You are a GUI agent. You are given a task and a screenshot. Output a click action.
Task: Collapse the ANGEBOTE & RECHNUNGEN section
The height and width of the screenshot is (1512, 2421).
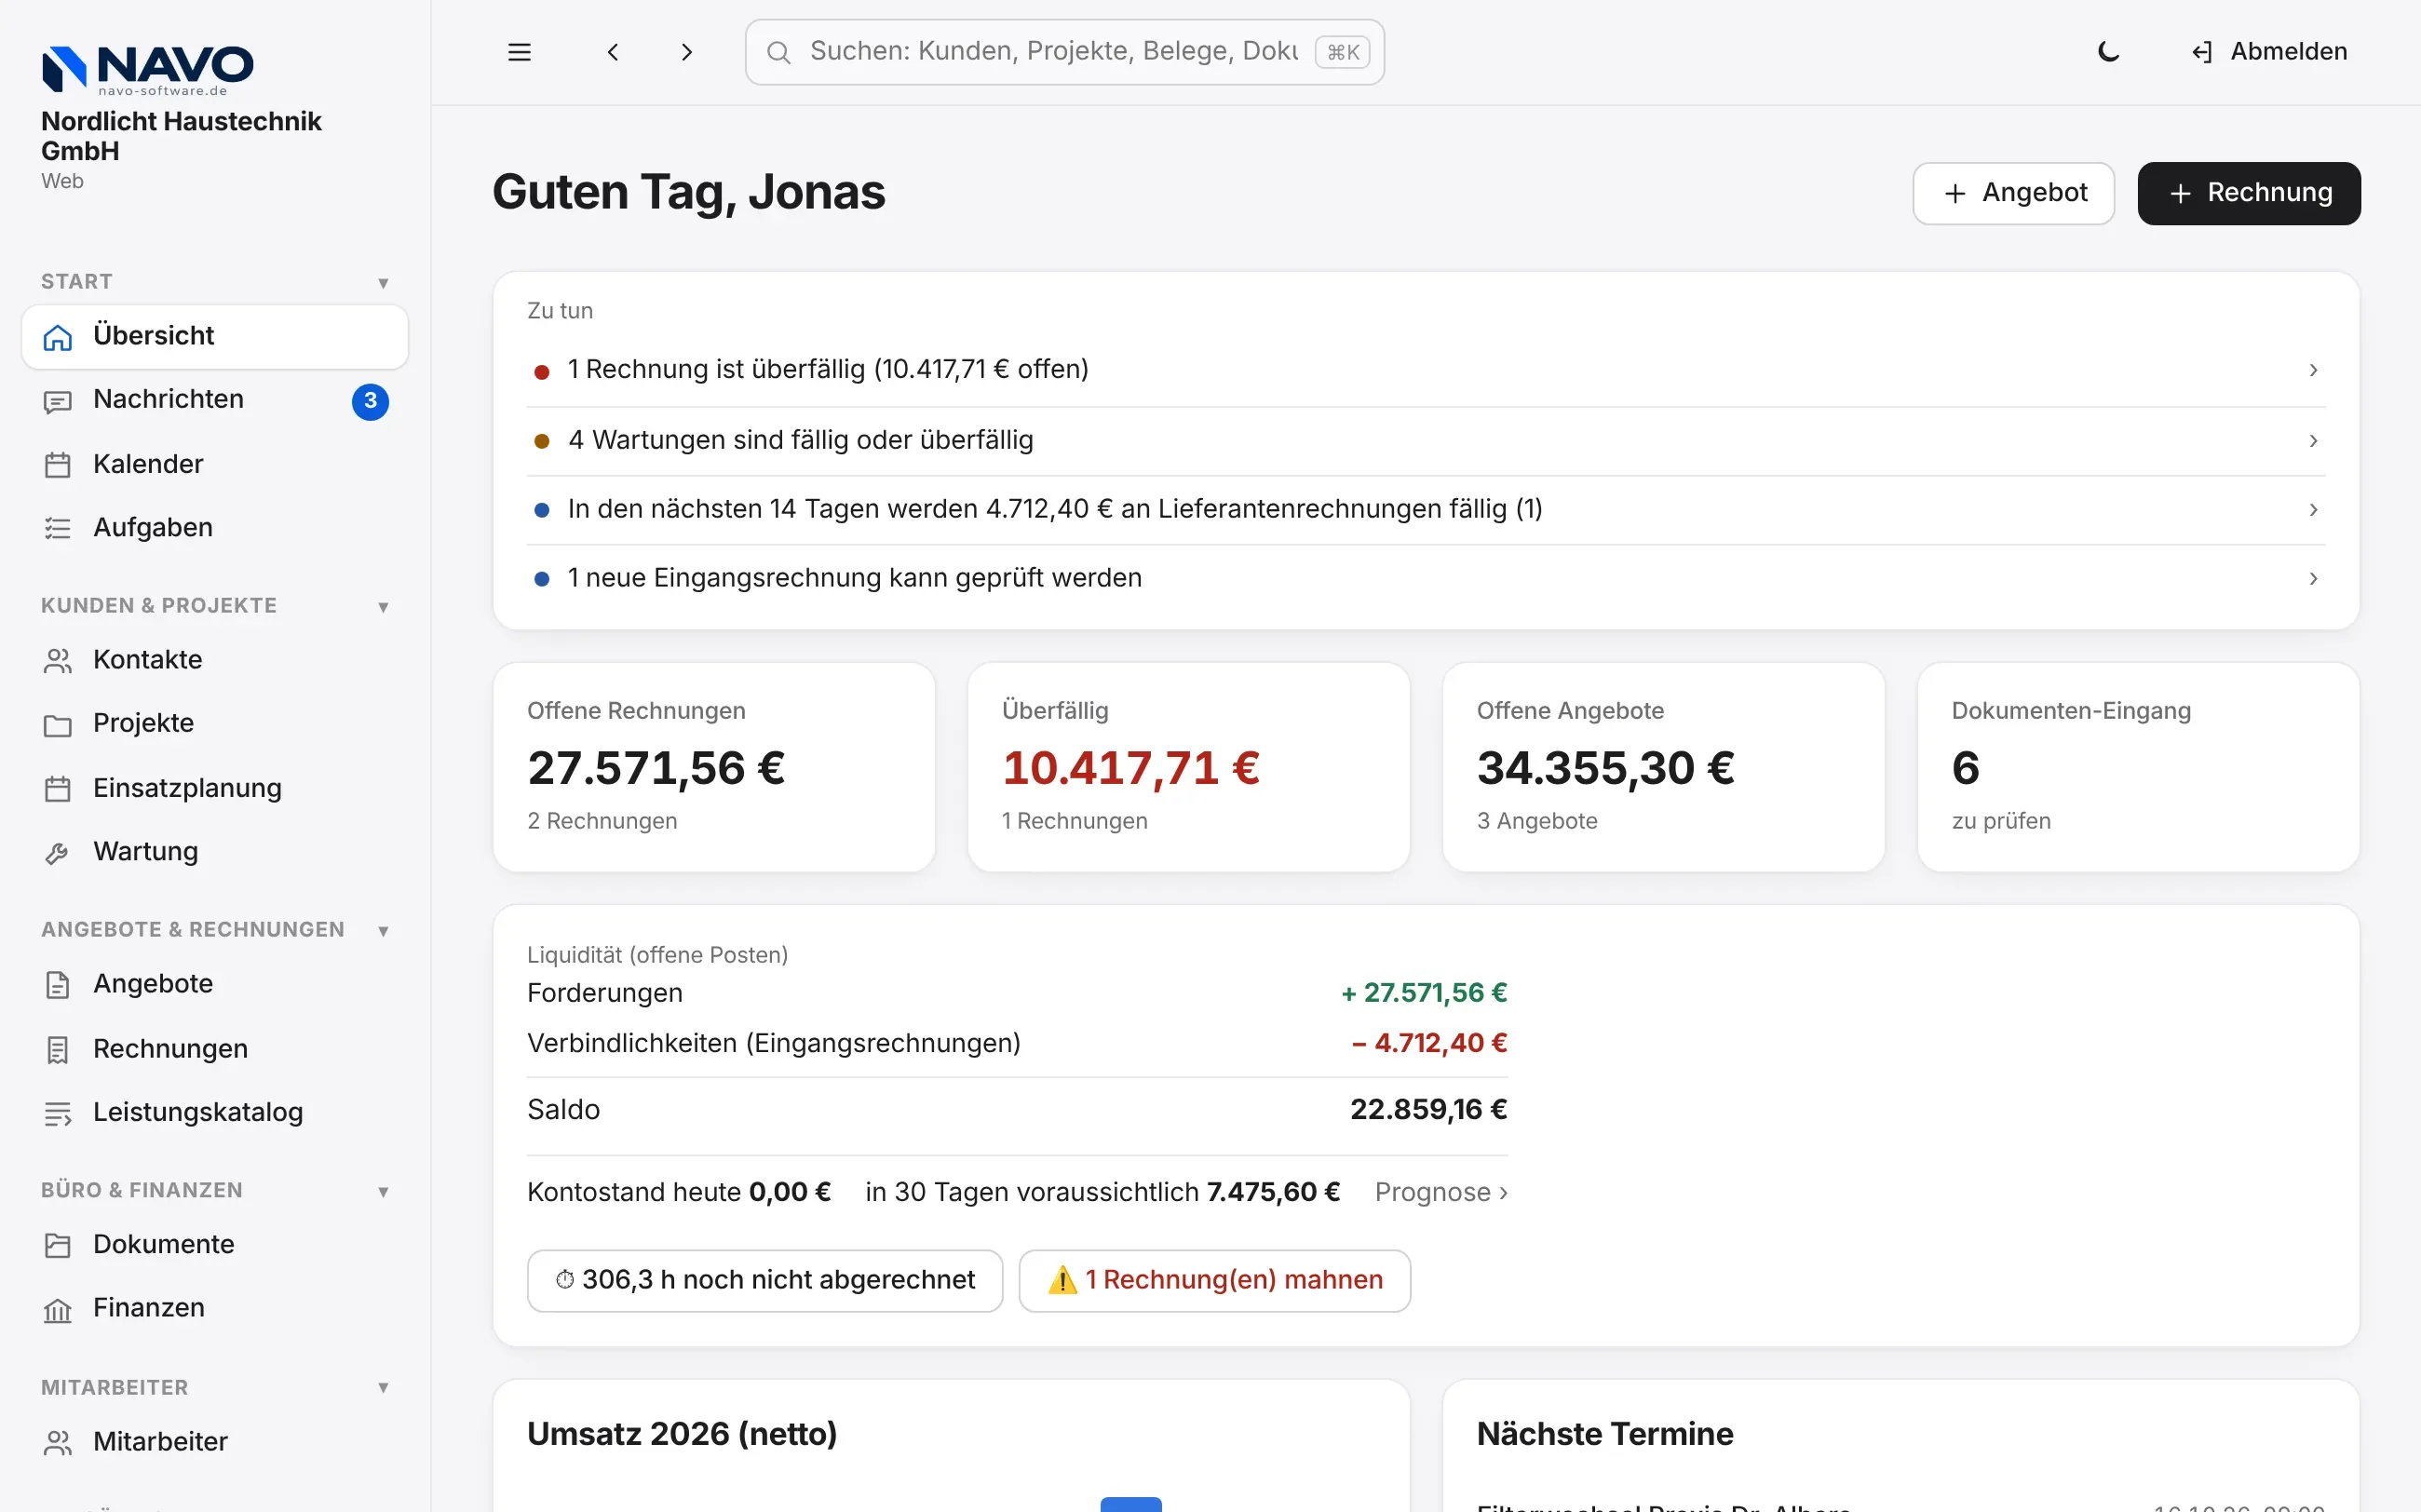click(383, 931)
